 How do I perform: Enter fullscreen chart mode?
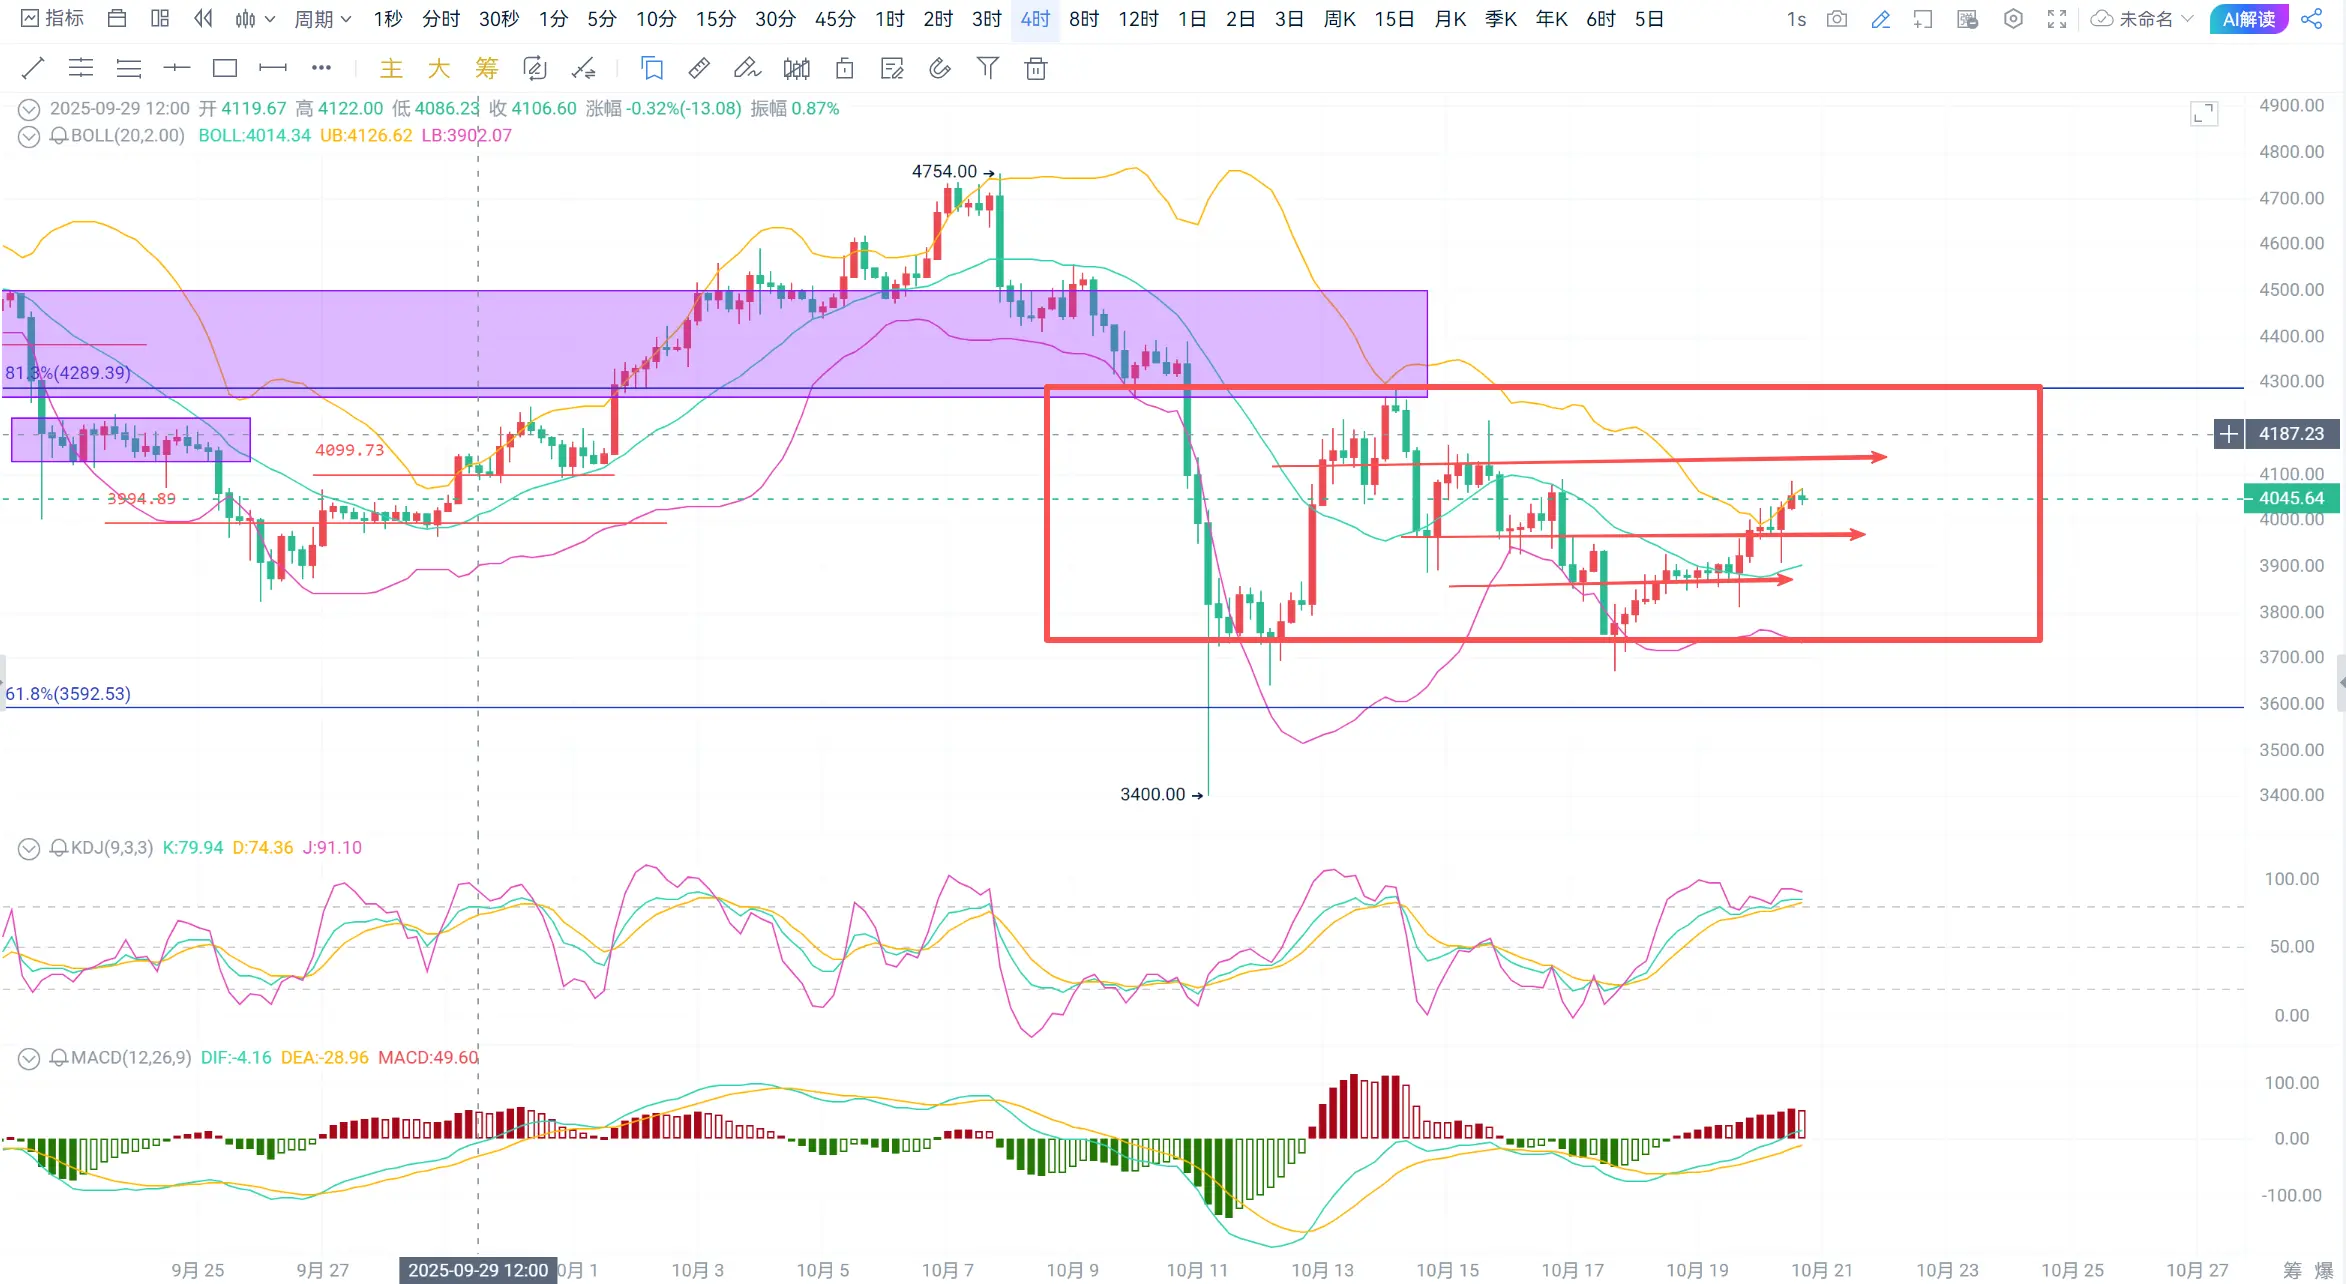[x=2057, y=19]
